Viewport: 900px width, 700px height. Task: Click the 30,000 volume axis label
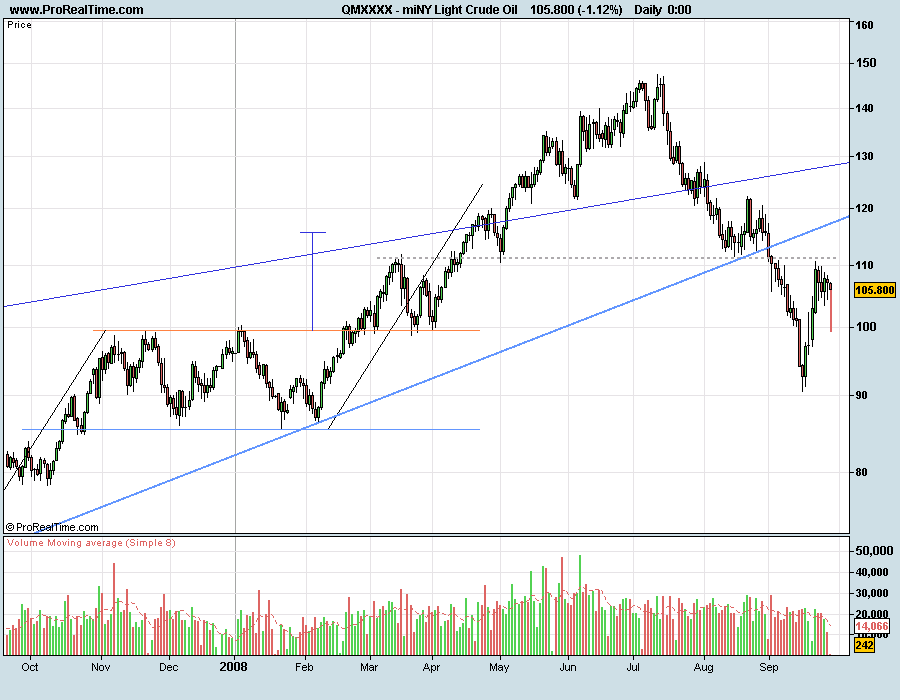[x=874, y=593]
